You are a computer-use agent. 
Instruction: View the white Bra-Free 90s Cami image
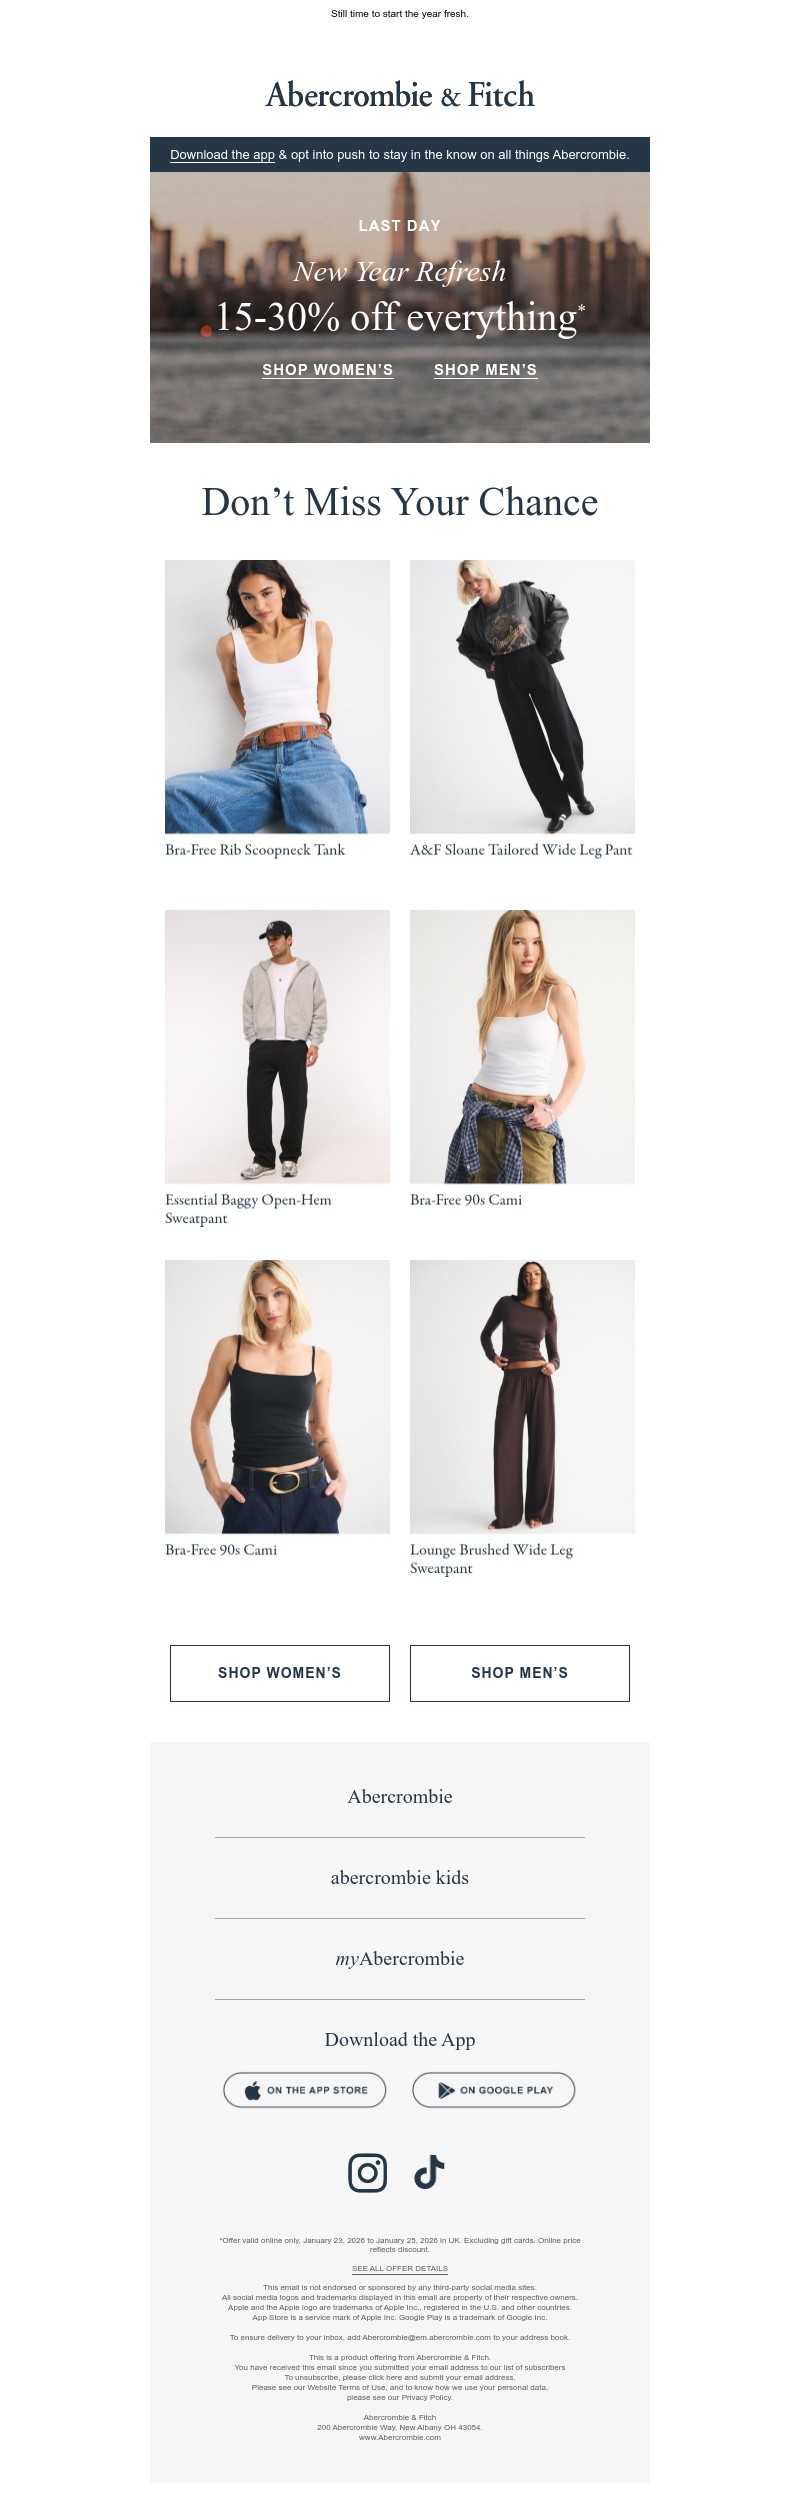pos(522,1046)
